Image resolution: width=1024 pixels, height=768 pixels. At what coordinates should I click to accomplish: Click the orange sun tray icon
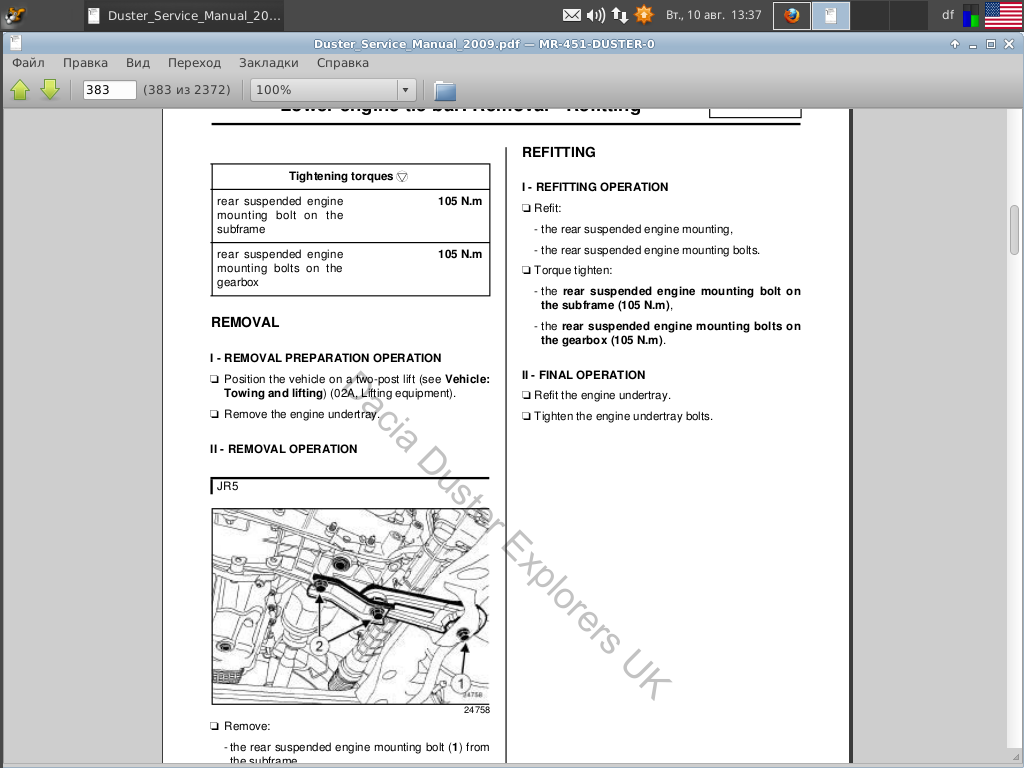click(x=644, y=14)
